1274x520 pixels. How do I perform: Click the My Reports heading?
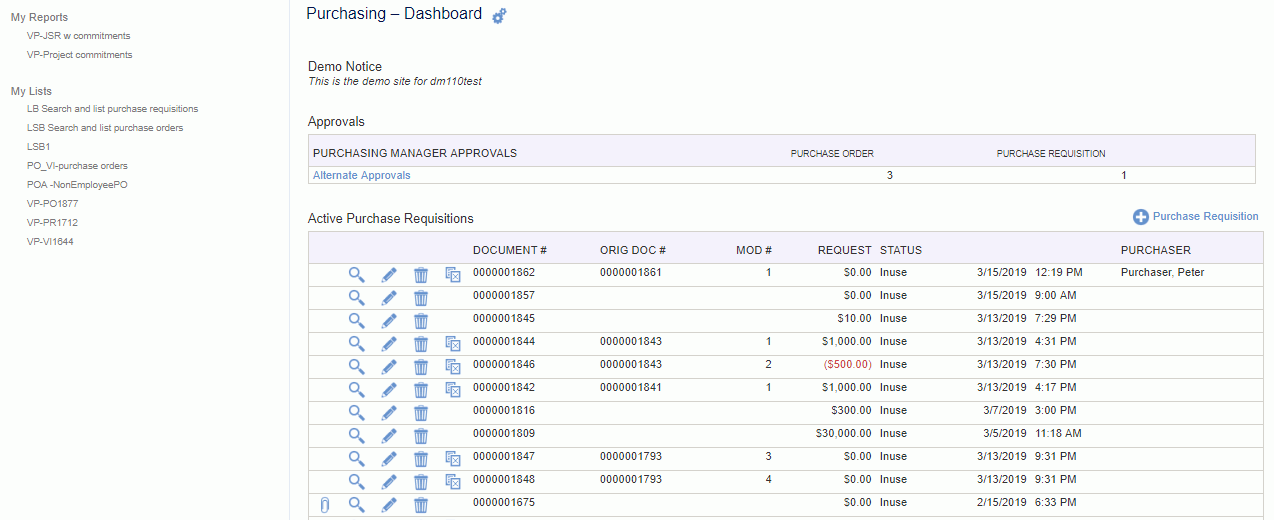tap(39, 17)
